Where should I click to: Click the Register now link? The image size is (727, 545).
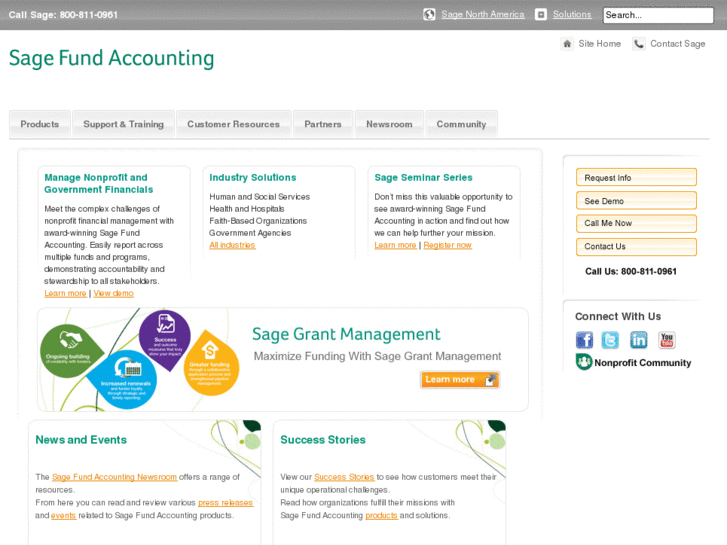coord(447,245)
